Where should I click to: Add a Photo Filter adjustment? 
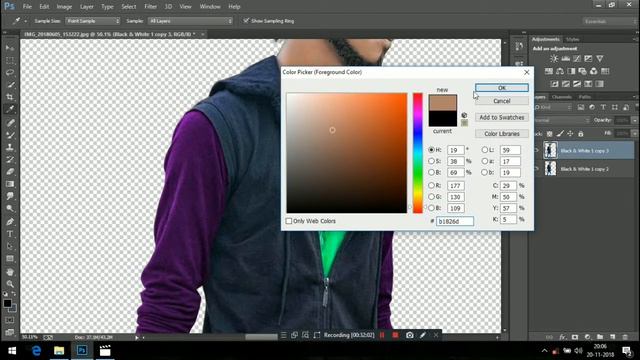(x=582, y=71)
